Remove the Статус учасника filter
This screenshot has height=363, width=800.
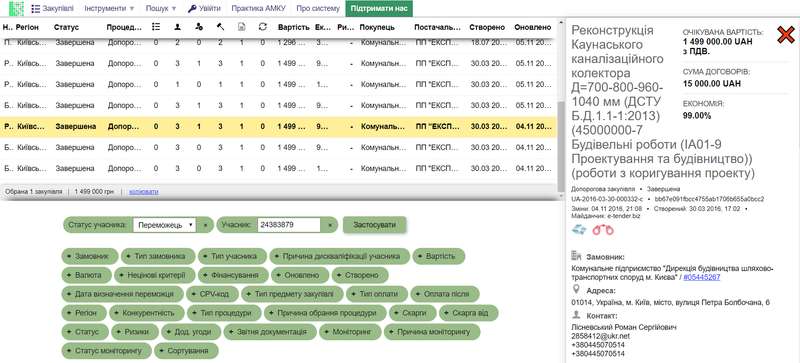pyautogui.click(x=205, y=225)
